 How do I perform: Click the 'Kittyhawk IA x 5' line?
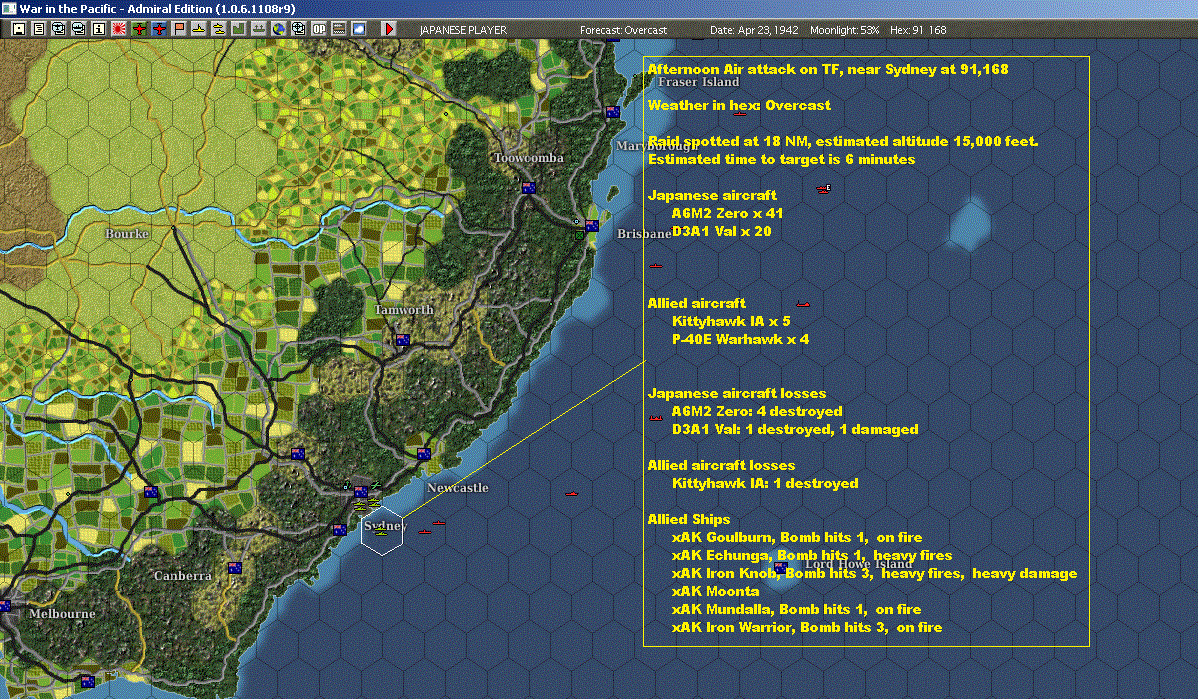tap(731, 321)
